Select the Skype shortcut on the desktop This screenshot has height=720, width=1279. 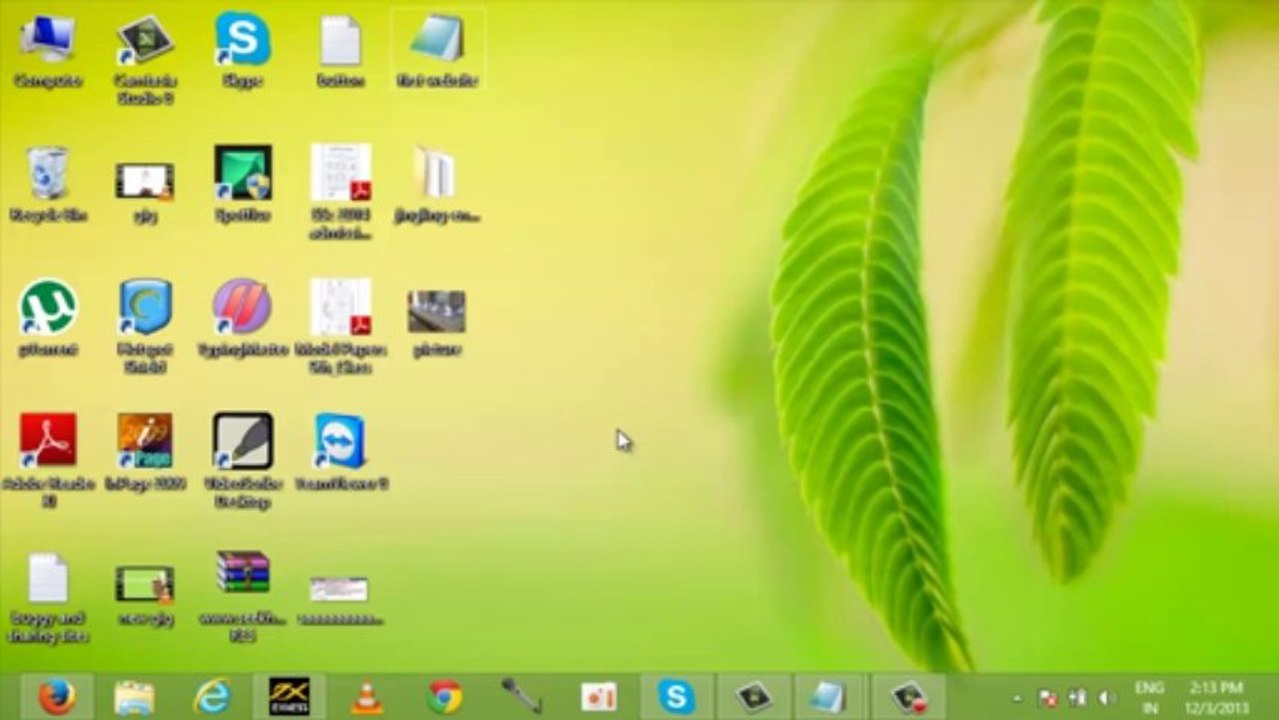(x=242, y=51)
